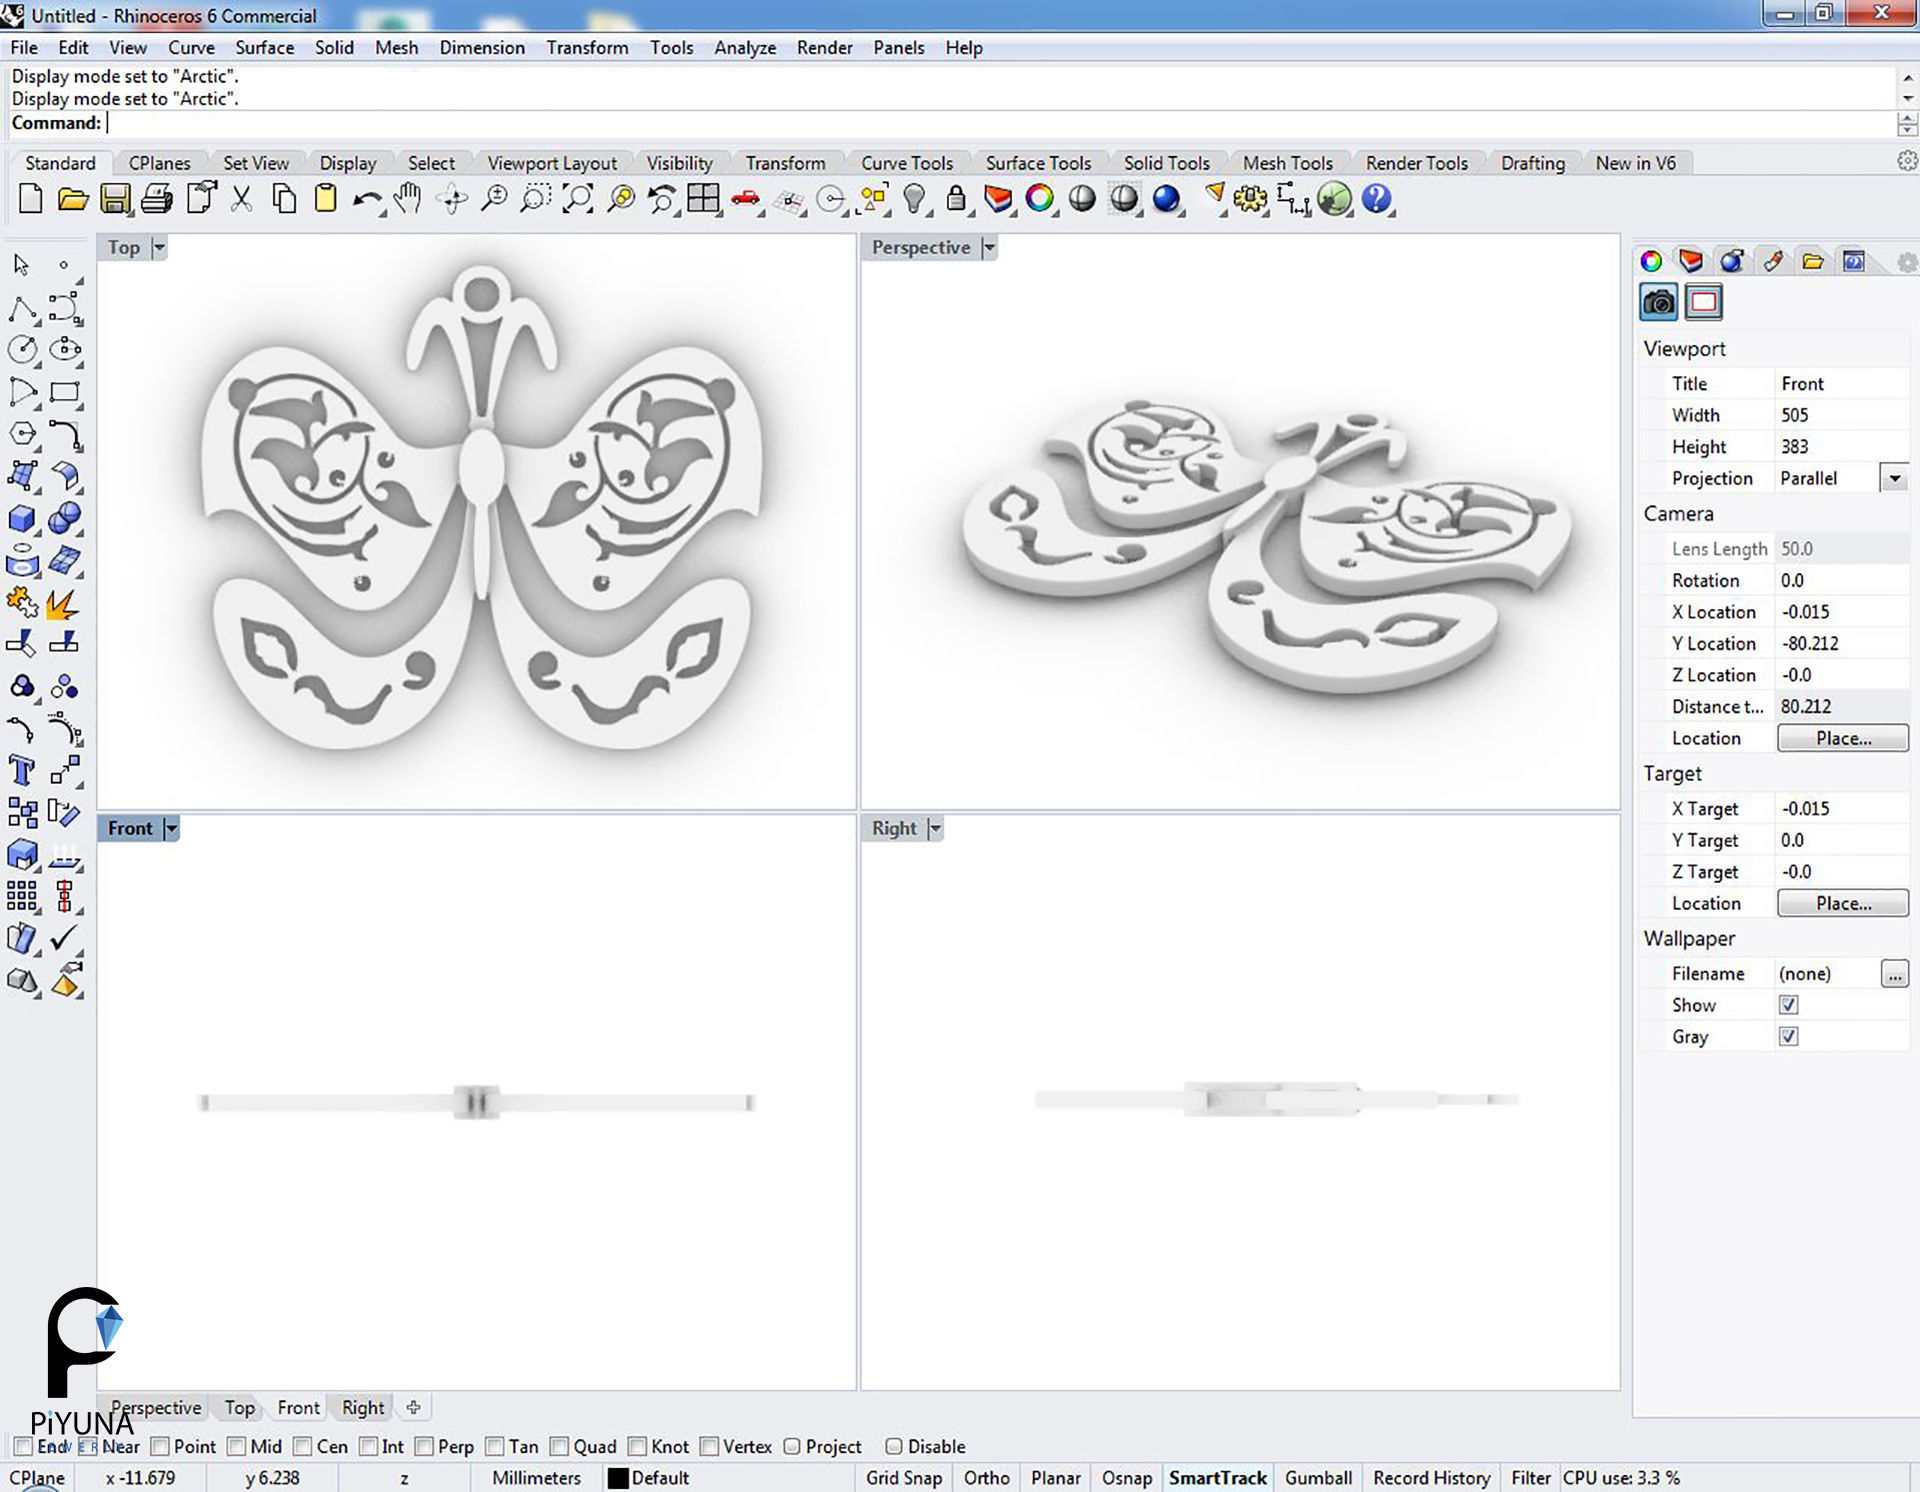Open the Front viewport title dropdown arrow

click(x=172, y=828)
